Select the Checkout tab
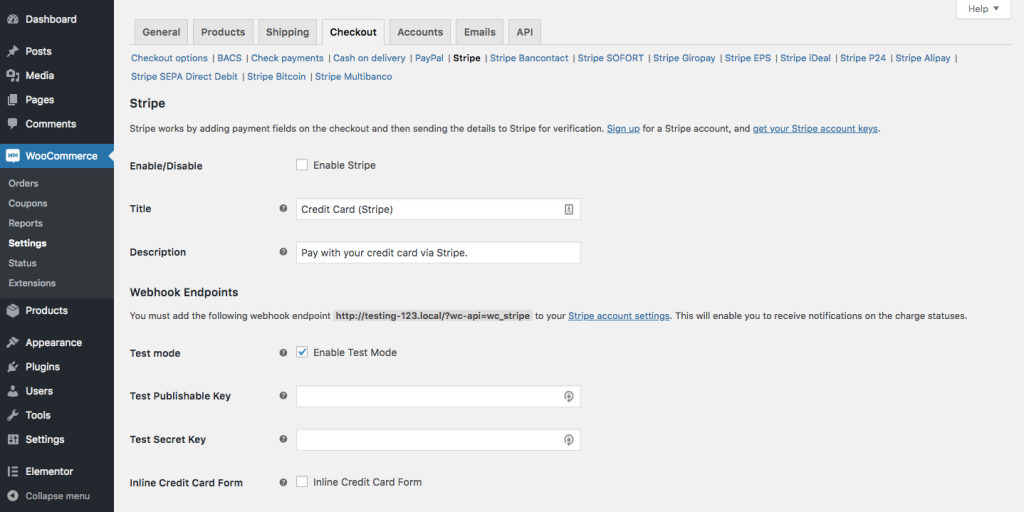Viewport: 1024px width, 512px height. [353, 32]
